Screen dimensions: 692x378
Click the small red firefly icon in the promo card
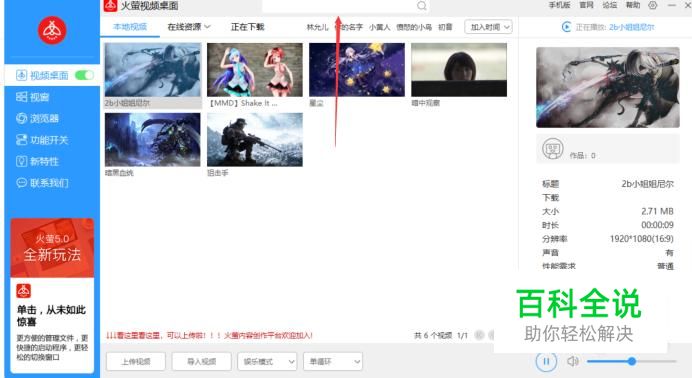tap(23, 291)
